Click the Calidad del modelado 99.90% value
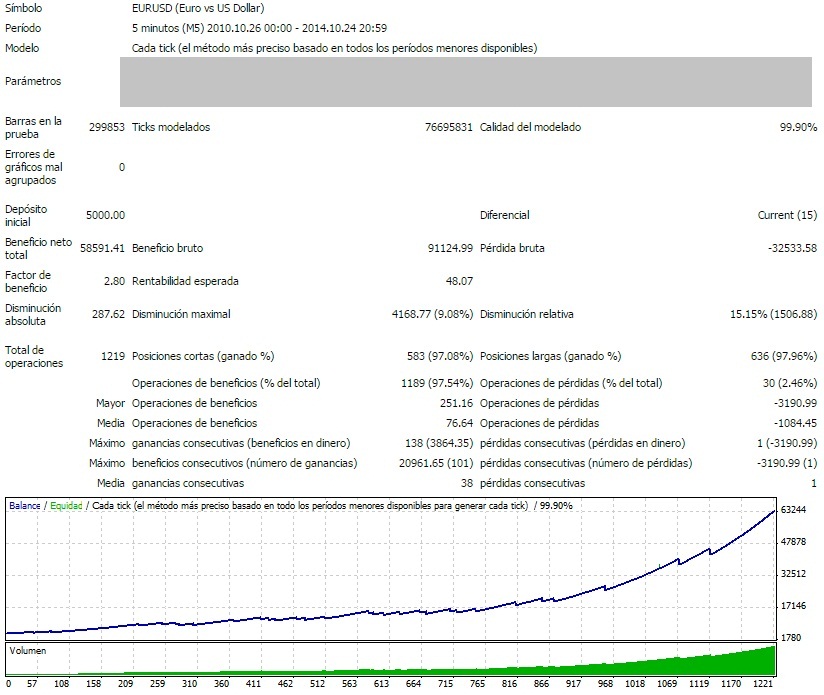Screen dimensions: 824x695 point(798,127)
